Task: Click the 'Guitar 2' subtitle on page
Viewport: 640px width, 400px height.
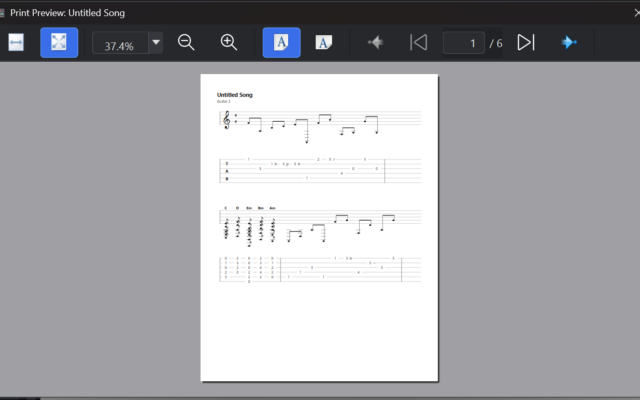Action: coord(224,101)
